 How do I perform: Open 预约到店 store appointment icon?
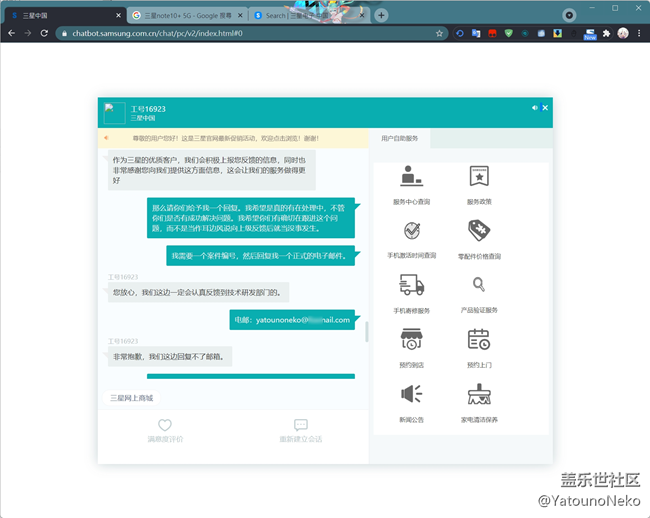point(412,339)
